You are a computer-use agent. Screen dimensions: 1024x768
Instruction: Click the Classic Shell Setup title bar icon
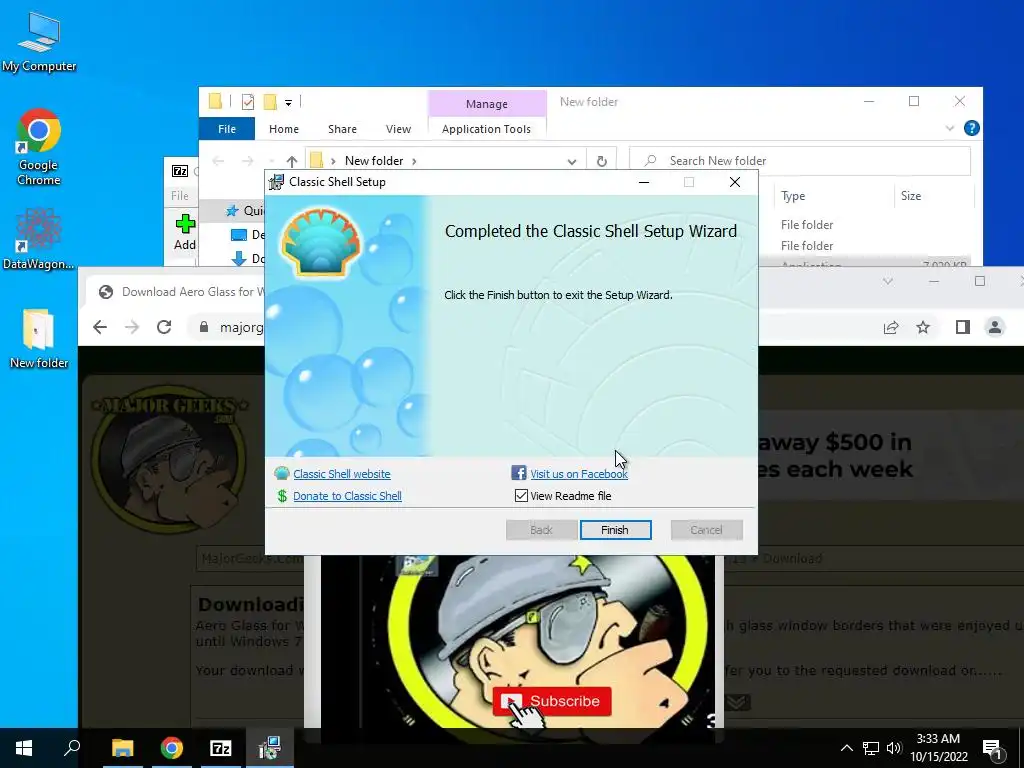(277, 182)
